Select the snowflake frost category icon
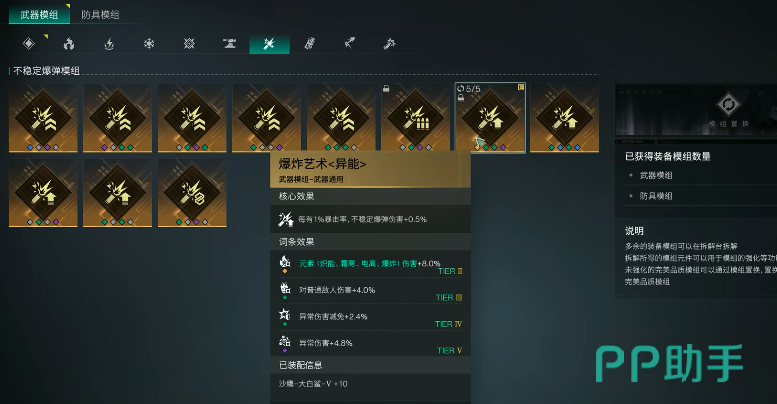This screenshot has height=404, width=777. click(149, 44)
